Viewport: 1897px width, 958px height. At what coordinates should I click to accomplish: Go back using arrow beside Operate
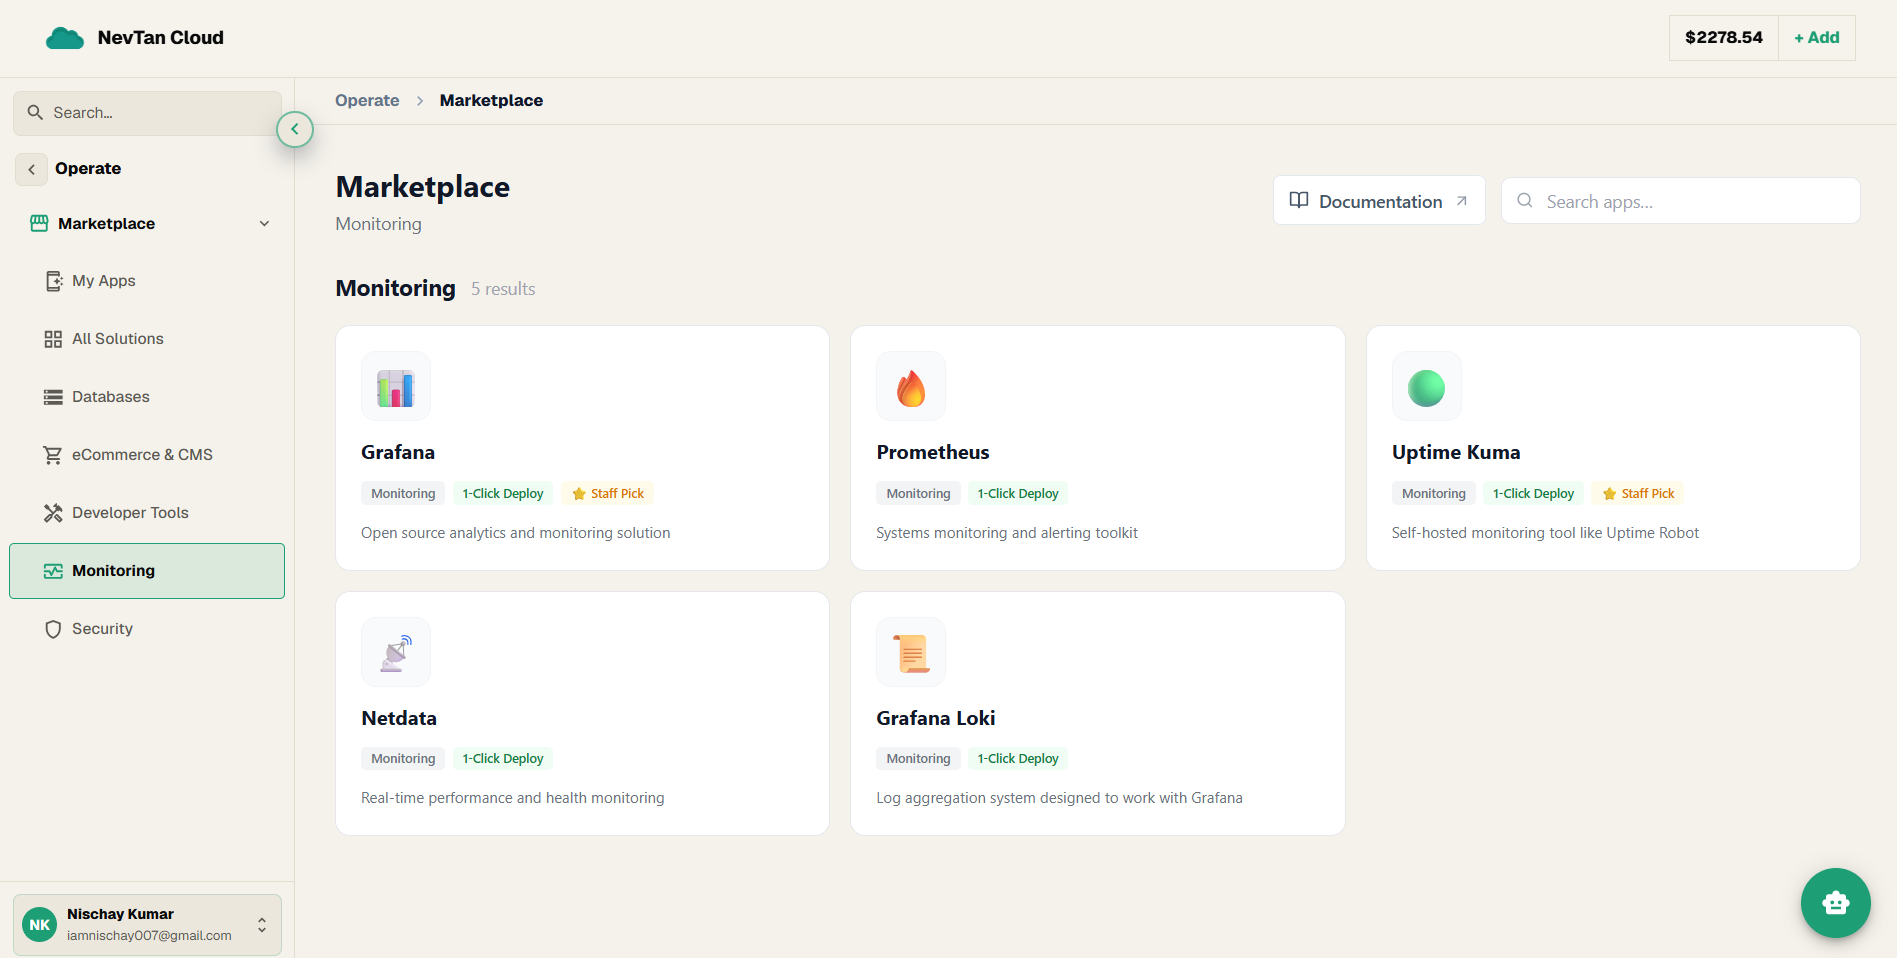click(x=31, y=169)
